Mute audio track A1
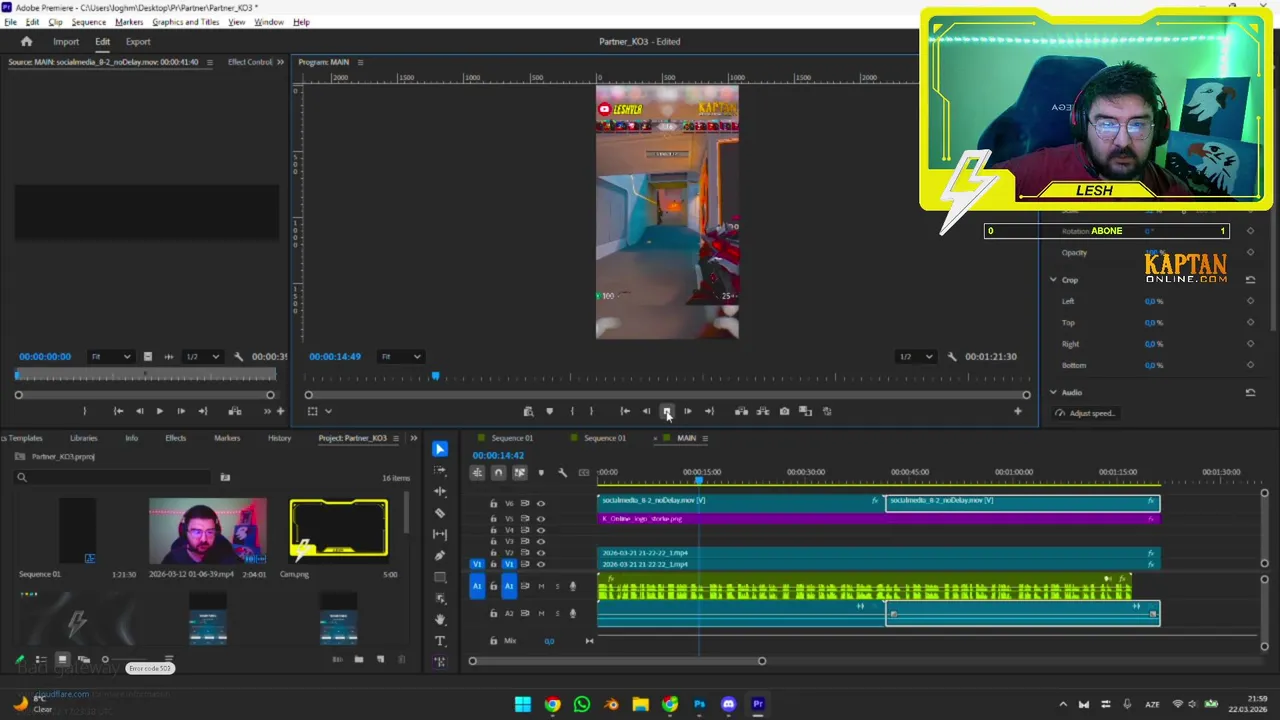Screen dimensions: 1280x720 (541, 586)
